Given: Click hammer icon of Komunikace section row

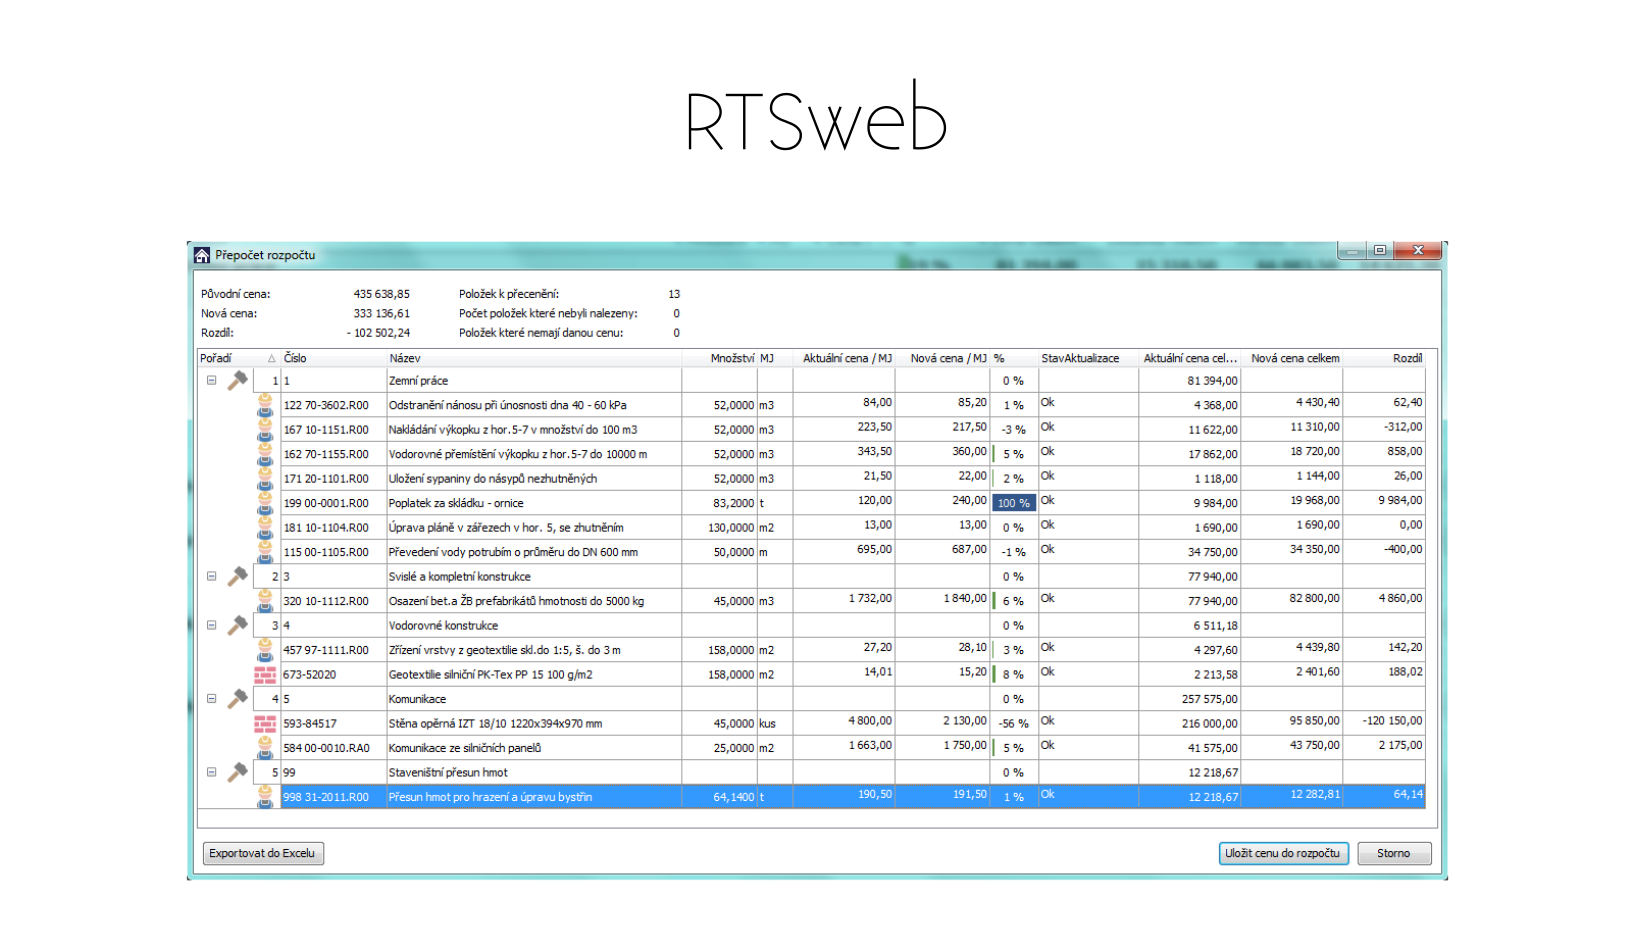Looking at the screenshot, I should [x=237, y=699].
